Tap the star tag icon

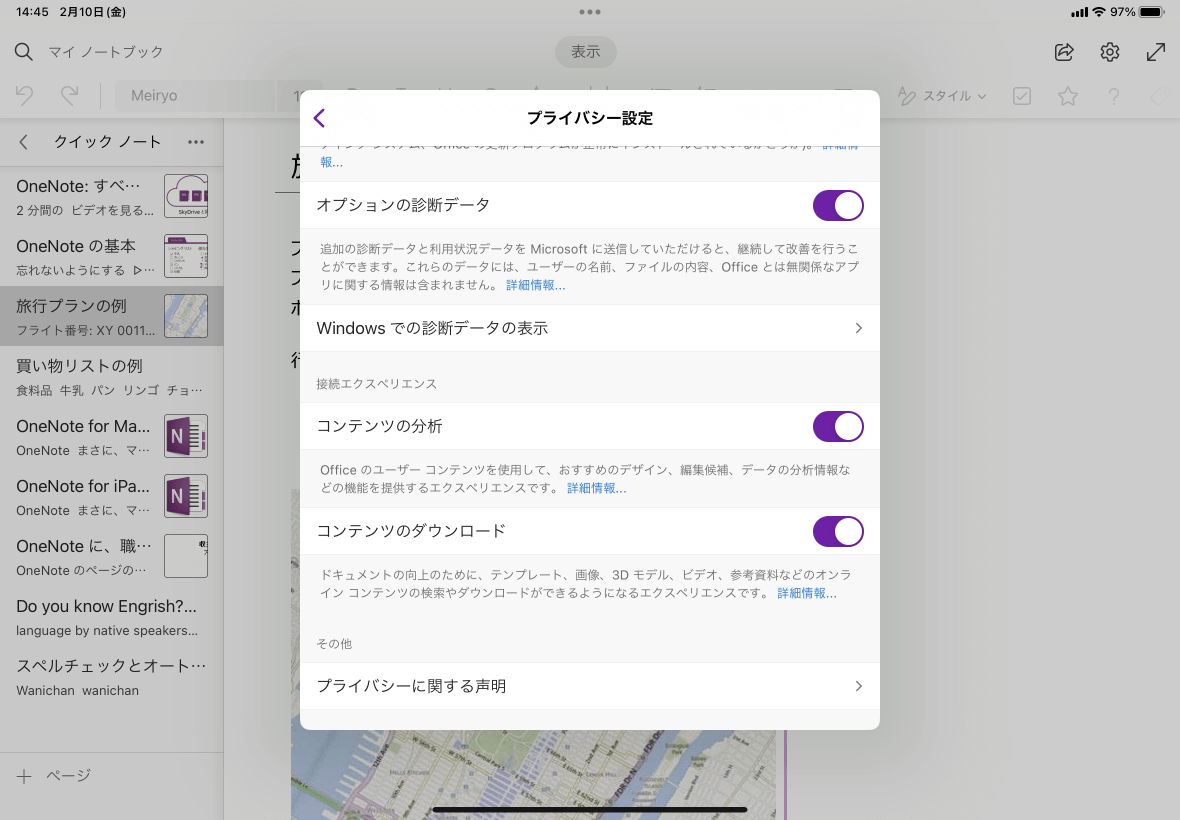click(x=1067, y=96)
